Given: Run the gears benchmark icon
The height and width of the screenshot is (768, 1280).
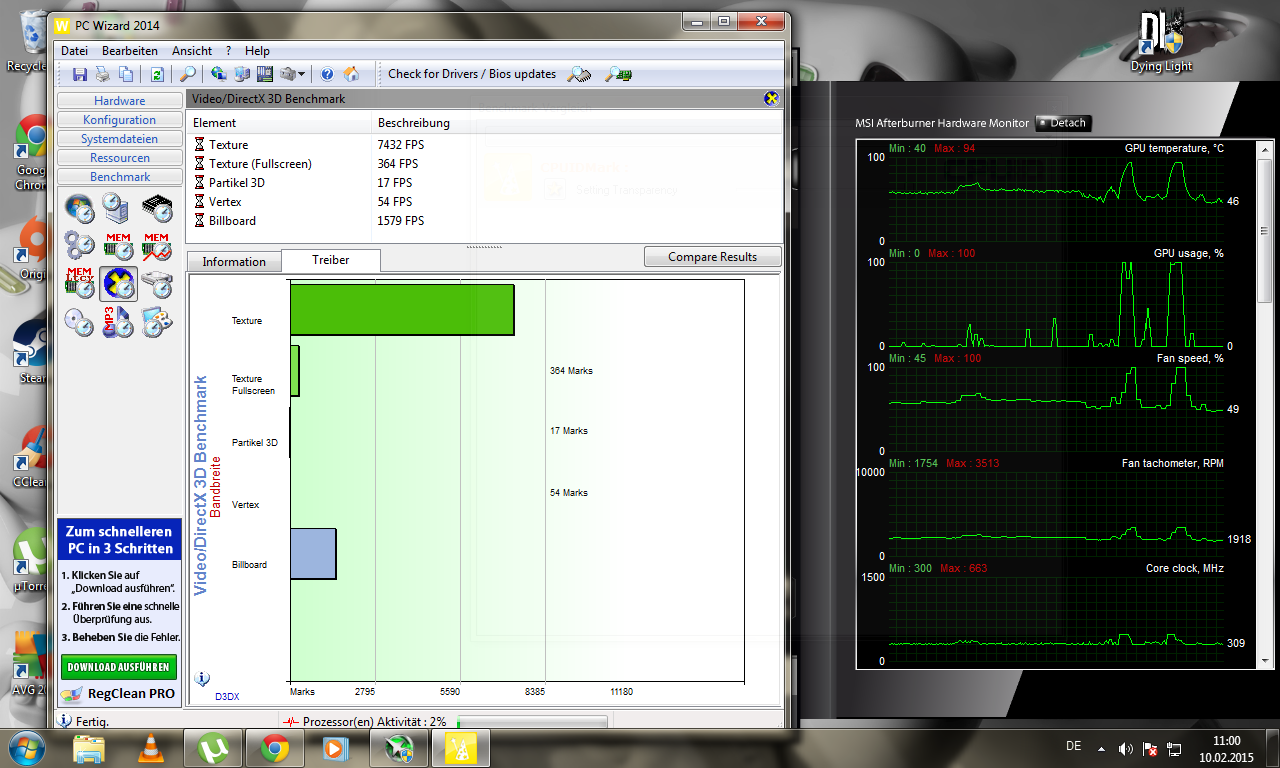Looking at the screenshot, I should 80,246.
